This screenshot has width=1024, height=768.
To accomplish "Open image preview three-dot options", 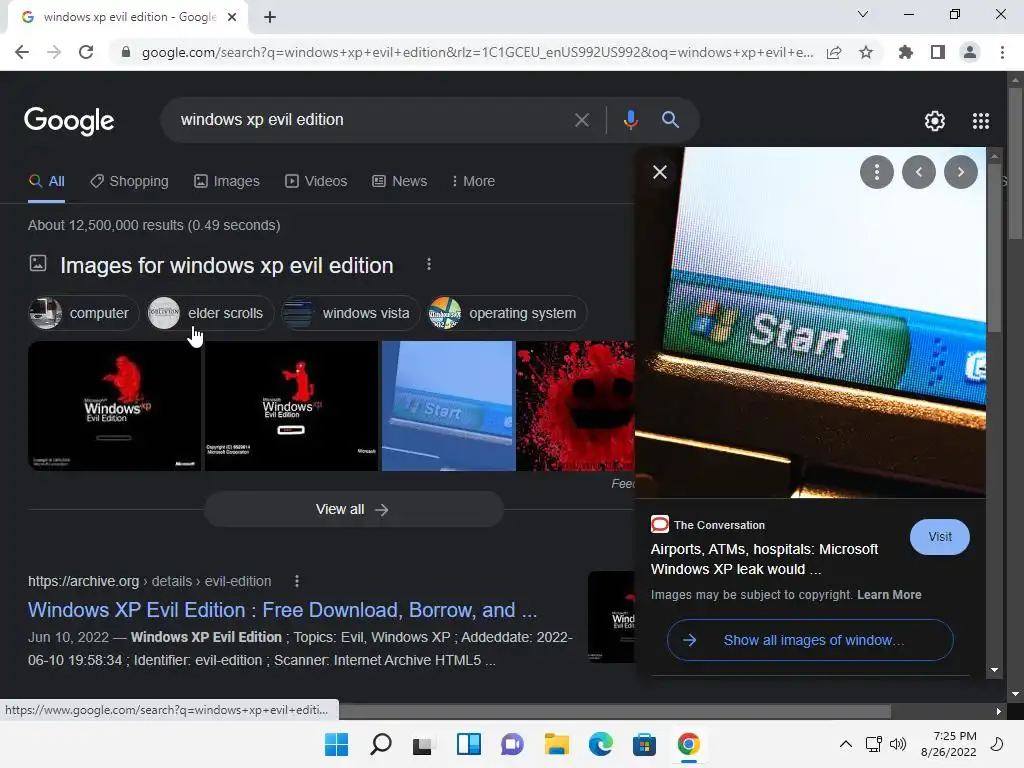I will [x=876, y=172].
